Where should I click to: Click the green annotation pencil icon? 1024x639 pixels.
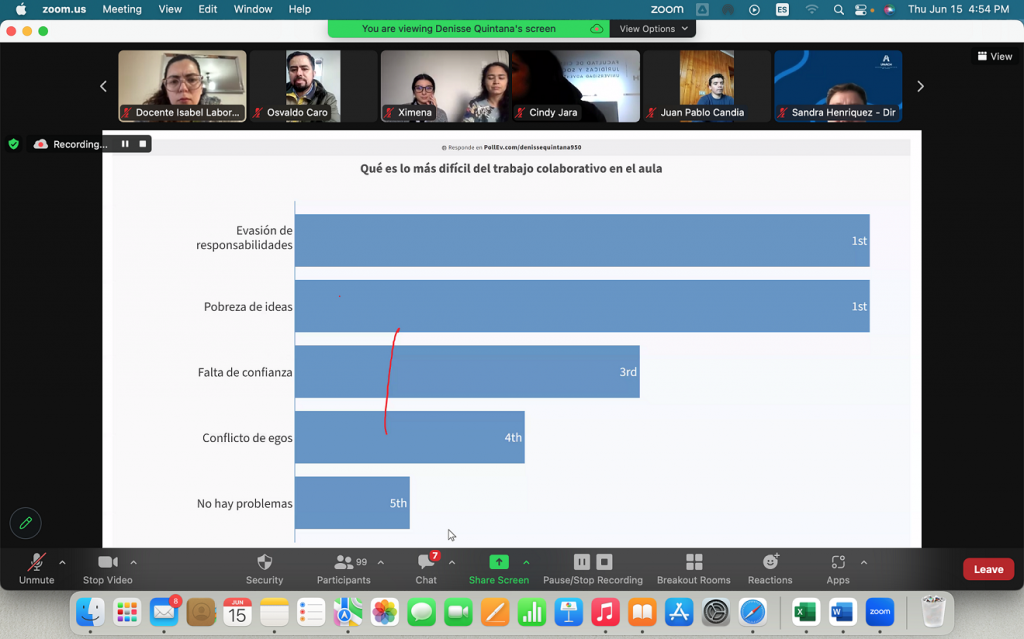point(25,523)
